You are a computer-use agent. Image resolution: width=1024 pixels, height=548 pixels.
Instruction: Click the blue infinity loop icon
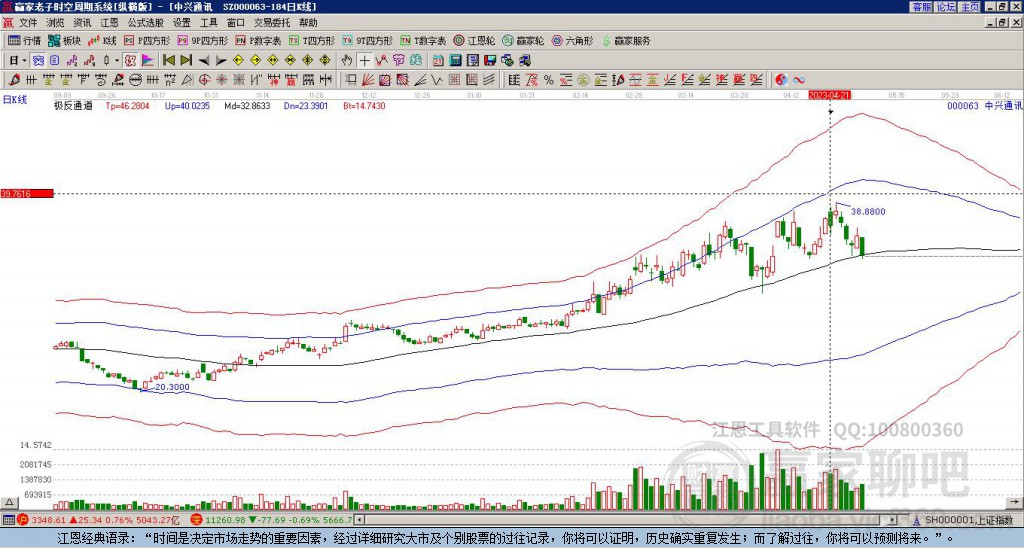(x=799, y=80)
